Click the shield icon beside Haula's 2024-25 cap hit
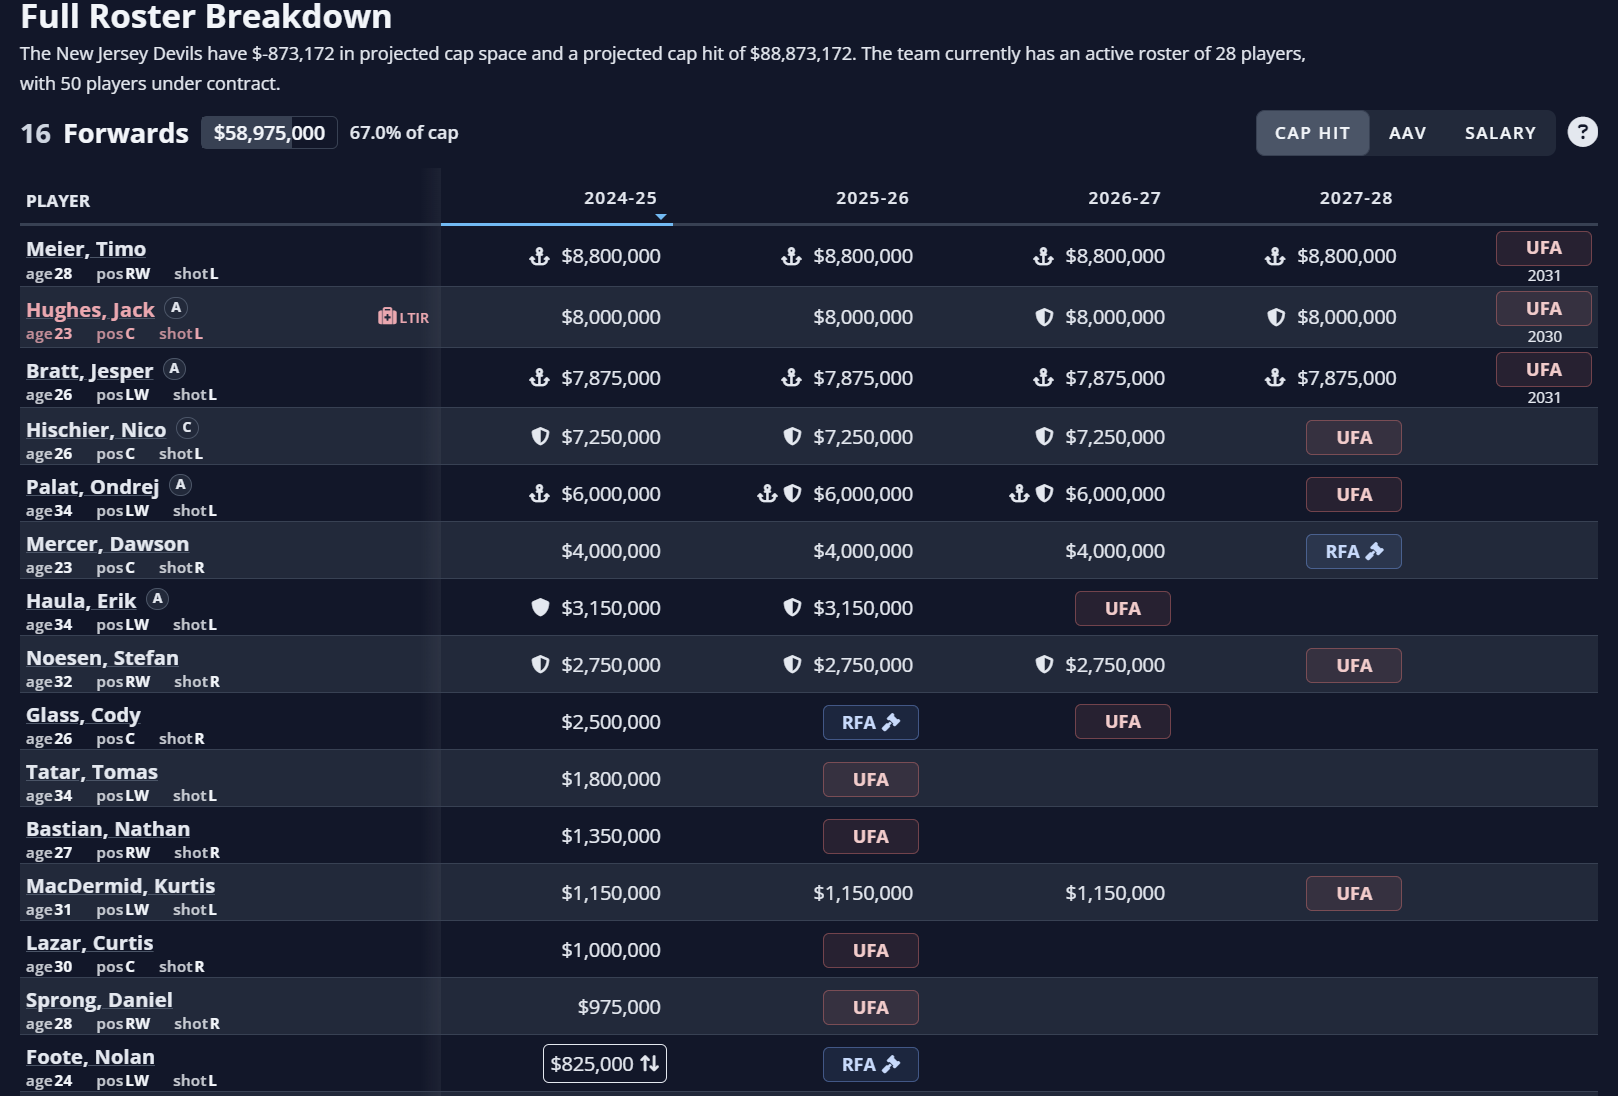1618x1096 pixels. pos(540,608)
